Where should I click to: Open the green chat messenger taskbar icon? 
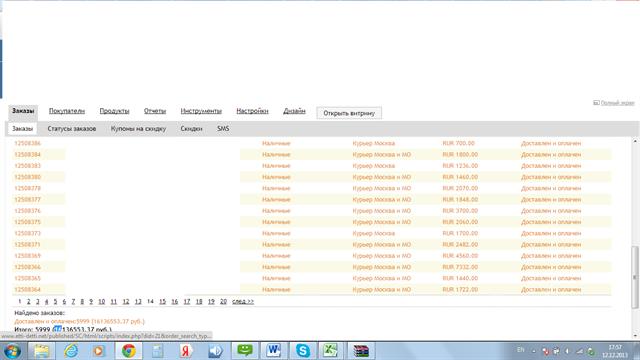point(245,351)
